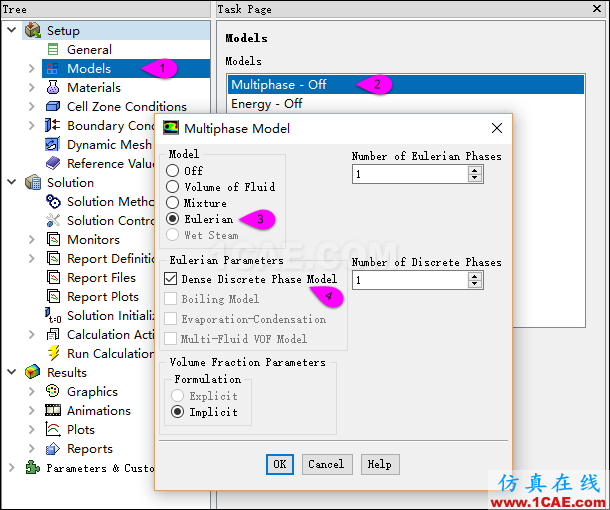This screenshot has width=610, height=510.
Task: Expand the Materials tree node
Action: [x=32, y=88]
